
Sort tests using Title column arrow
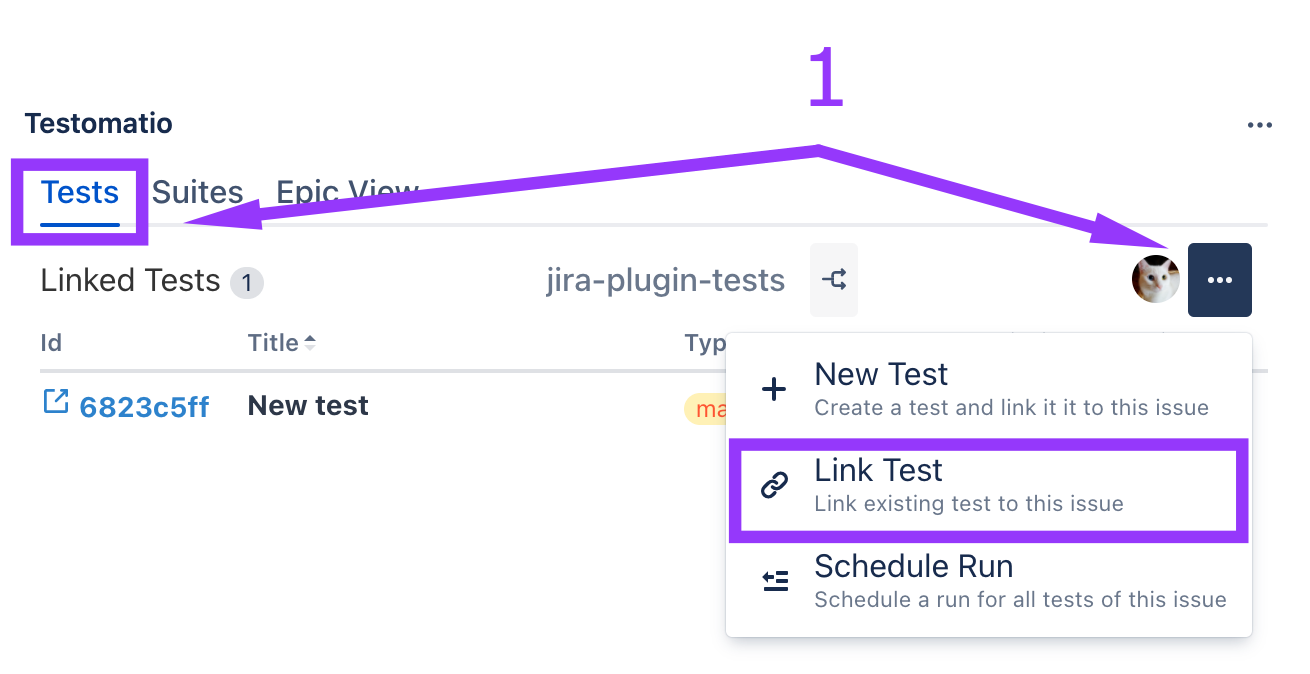pos(310,343)
